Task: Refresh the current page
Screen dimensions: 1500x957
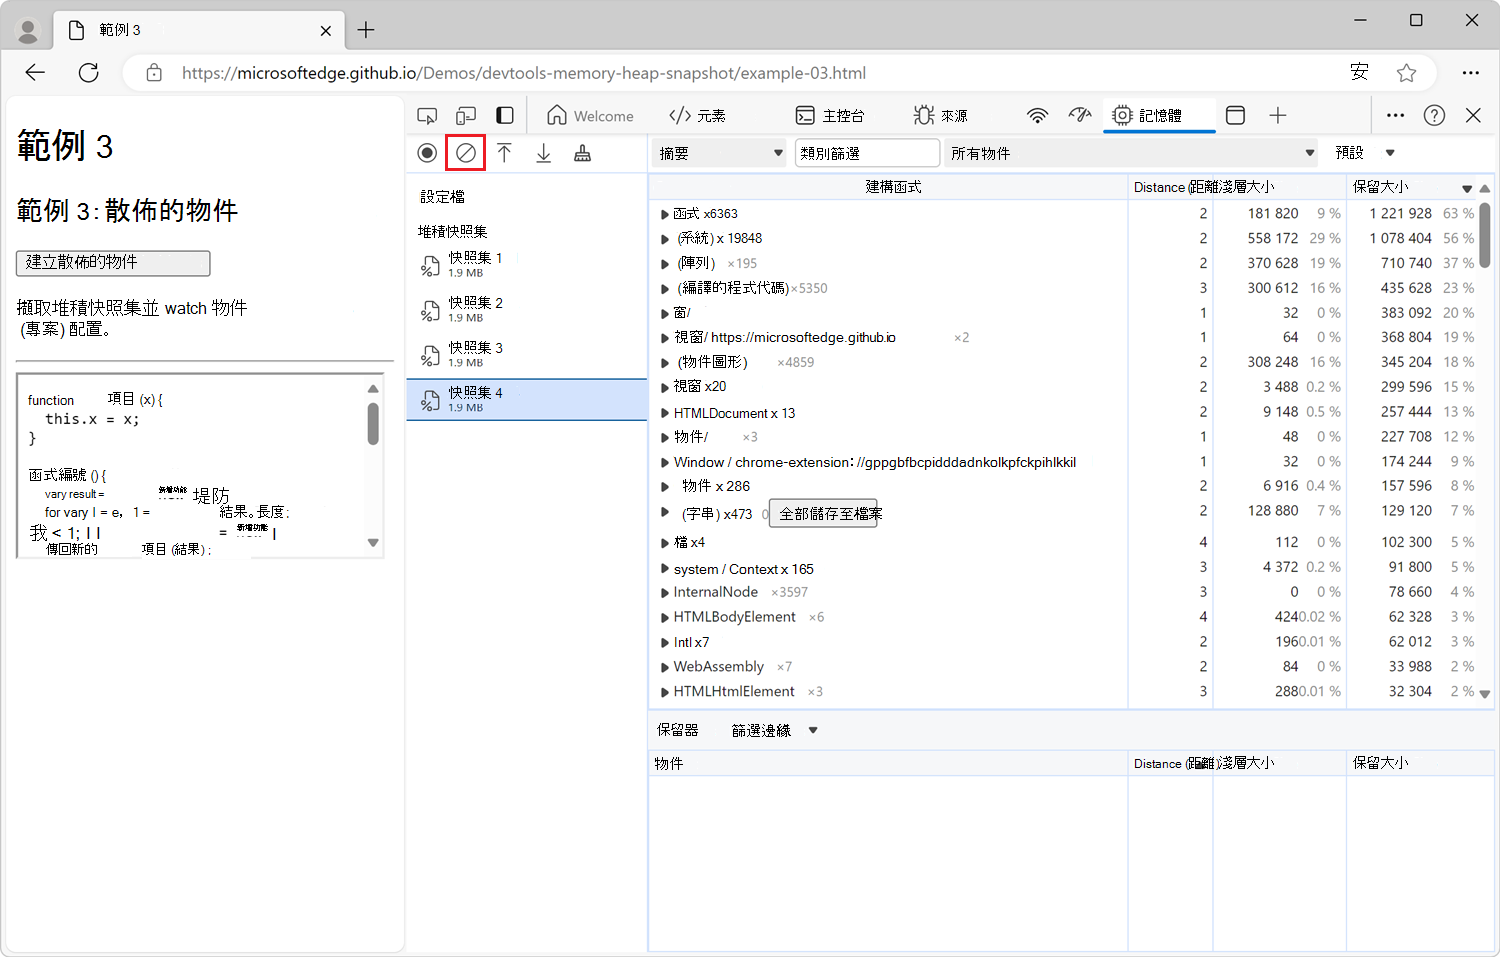Action: tap(89, 73)
